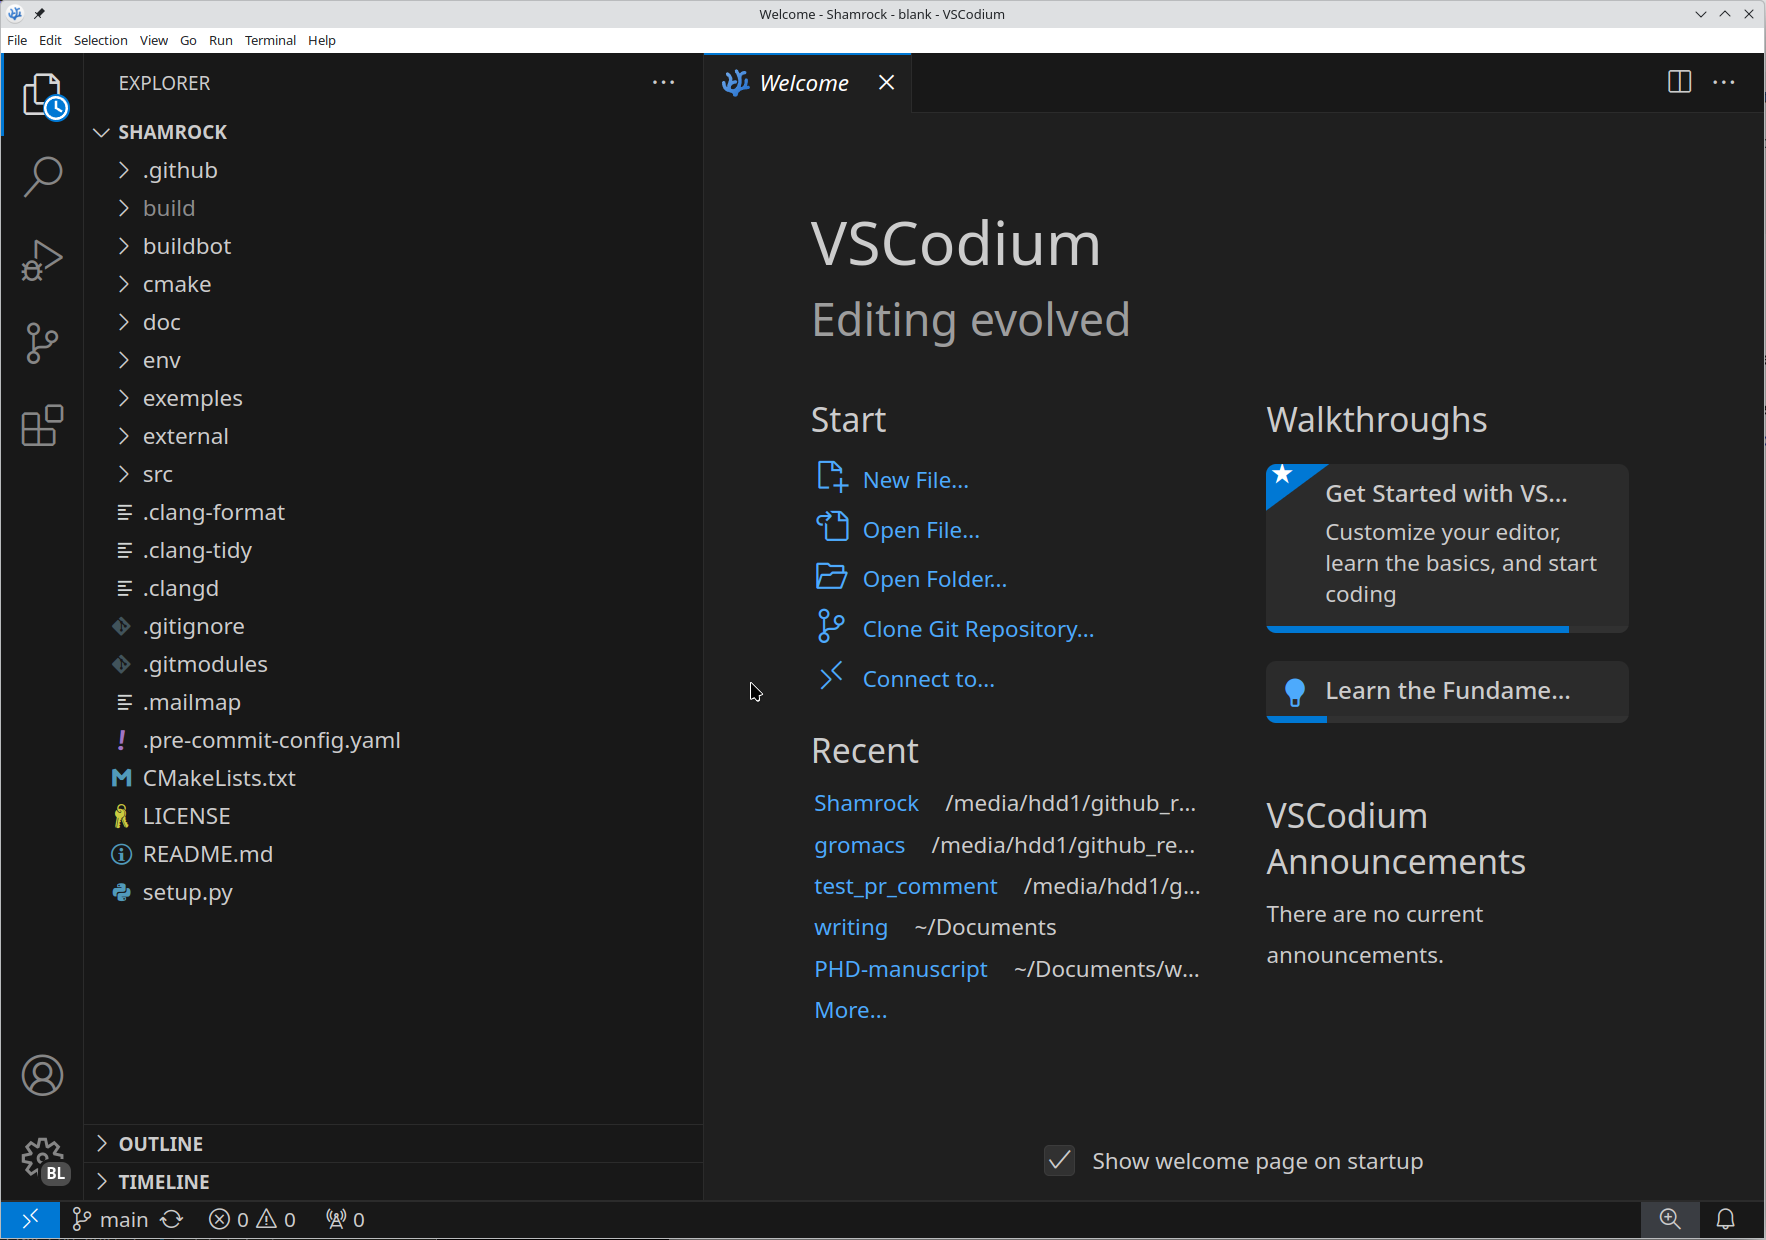Open the Help menu
This screenshot has width=1766, height=1240.
(322, 40)
